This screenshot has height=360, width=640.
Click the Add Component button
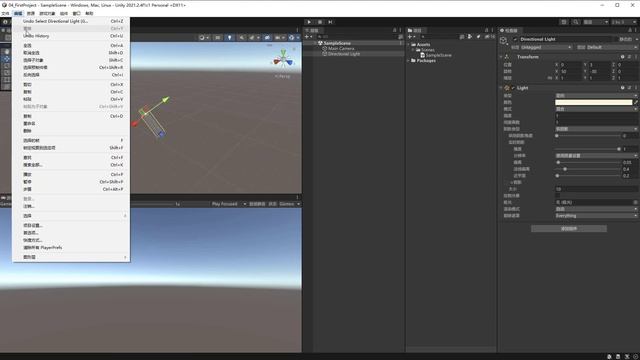[x=569, y=229]
